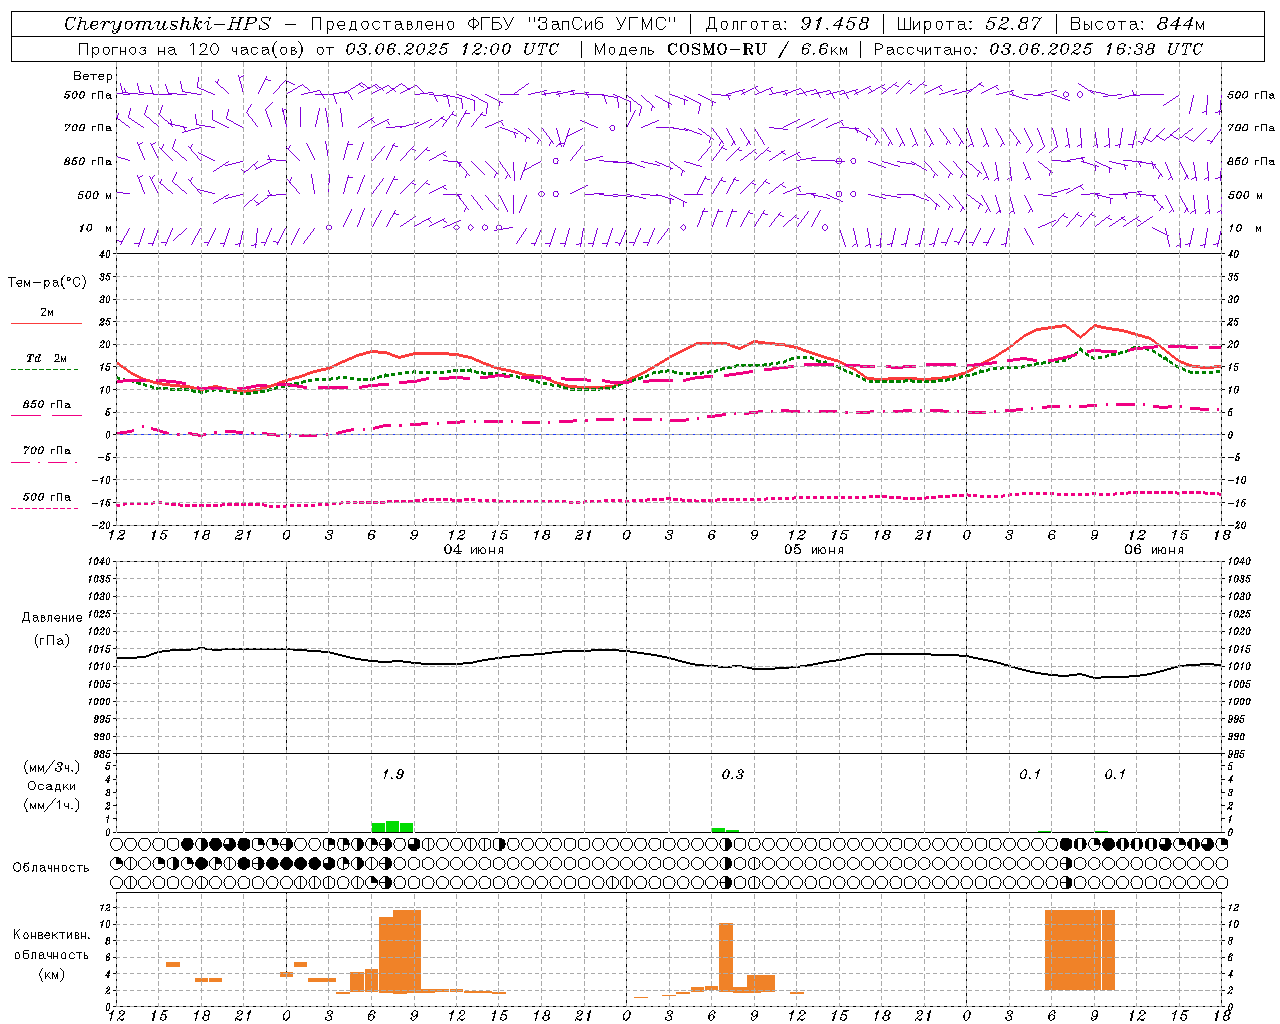Click the 'Осадки' precipitation label
Image resolution: width=1280 pixels, height=1024 pixels.
[x=52, y=786]
